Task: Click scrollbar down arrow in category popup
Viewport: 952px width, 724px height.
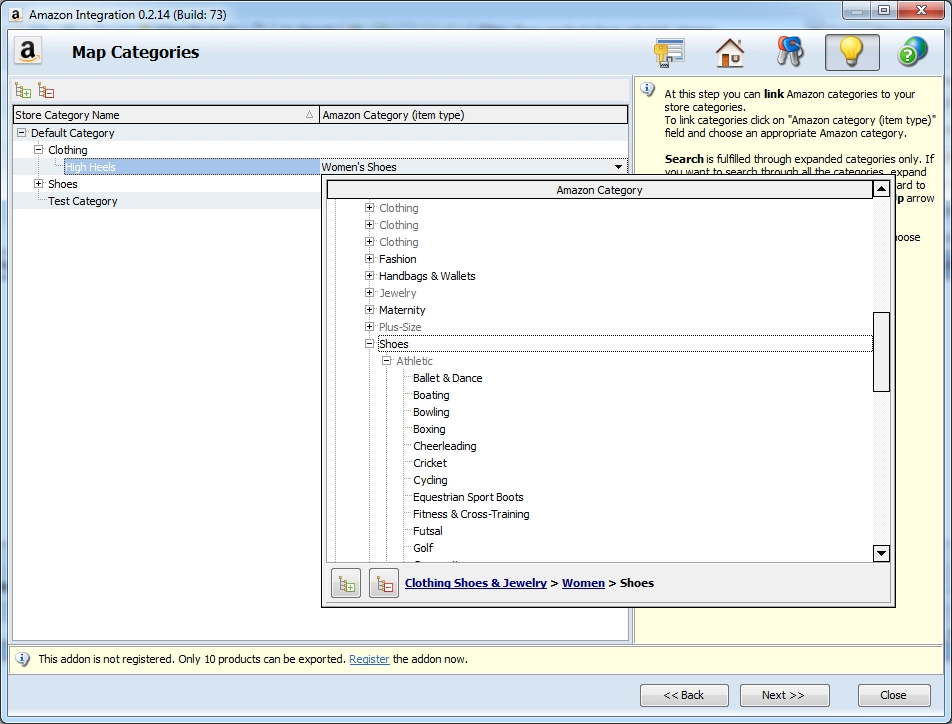Action: 881,553
